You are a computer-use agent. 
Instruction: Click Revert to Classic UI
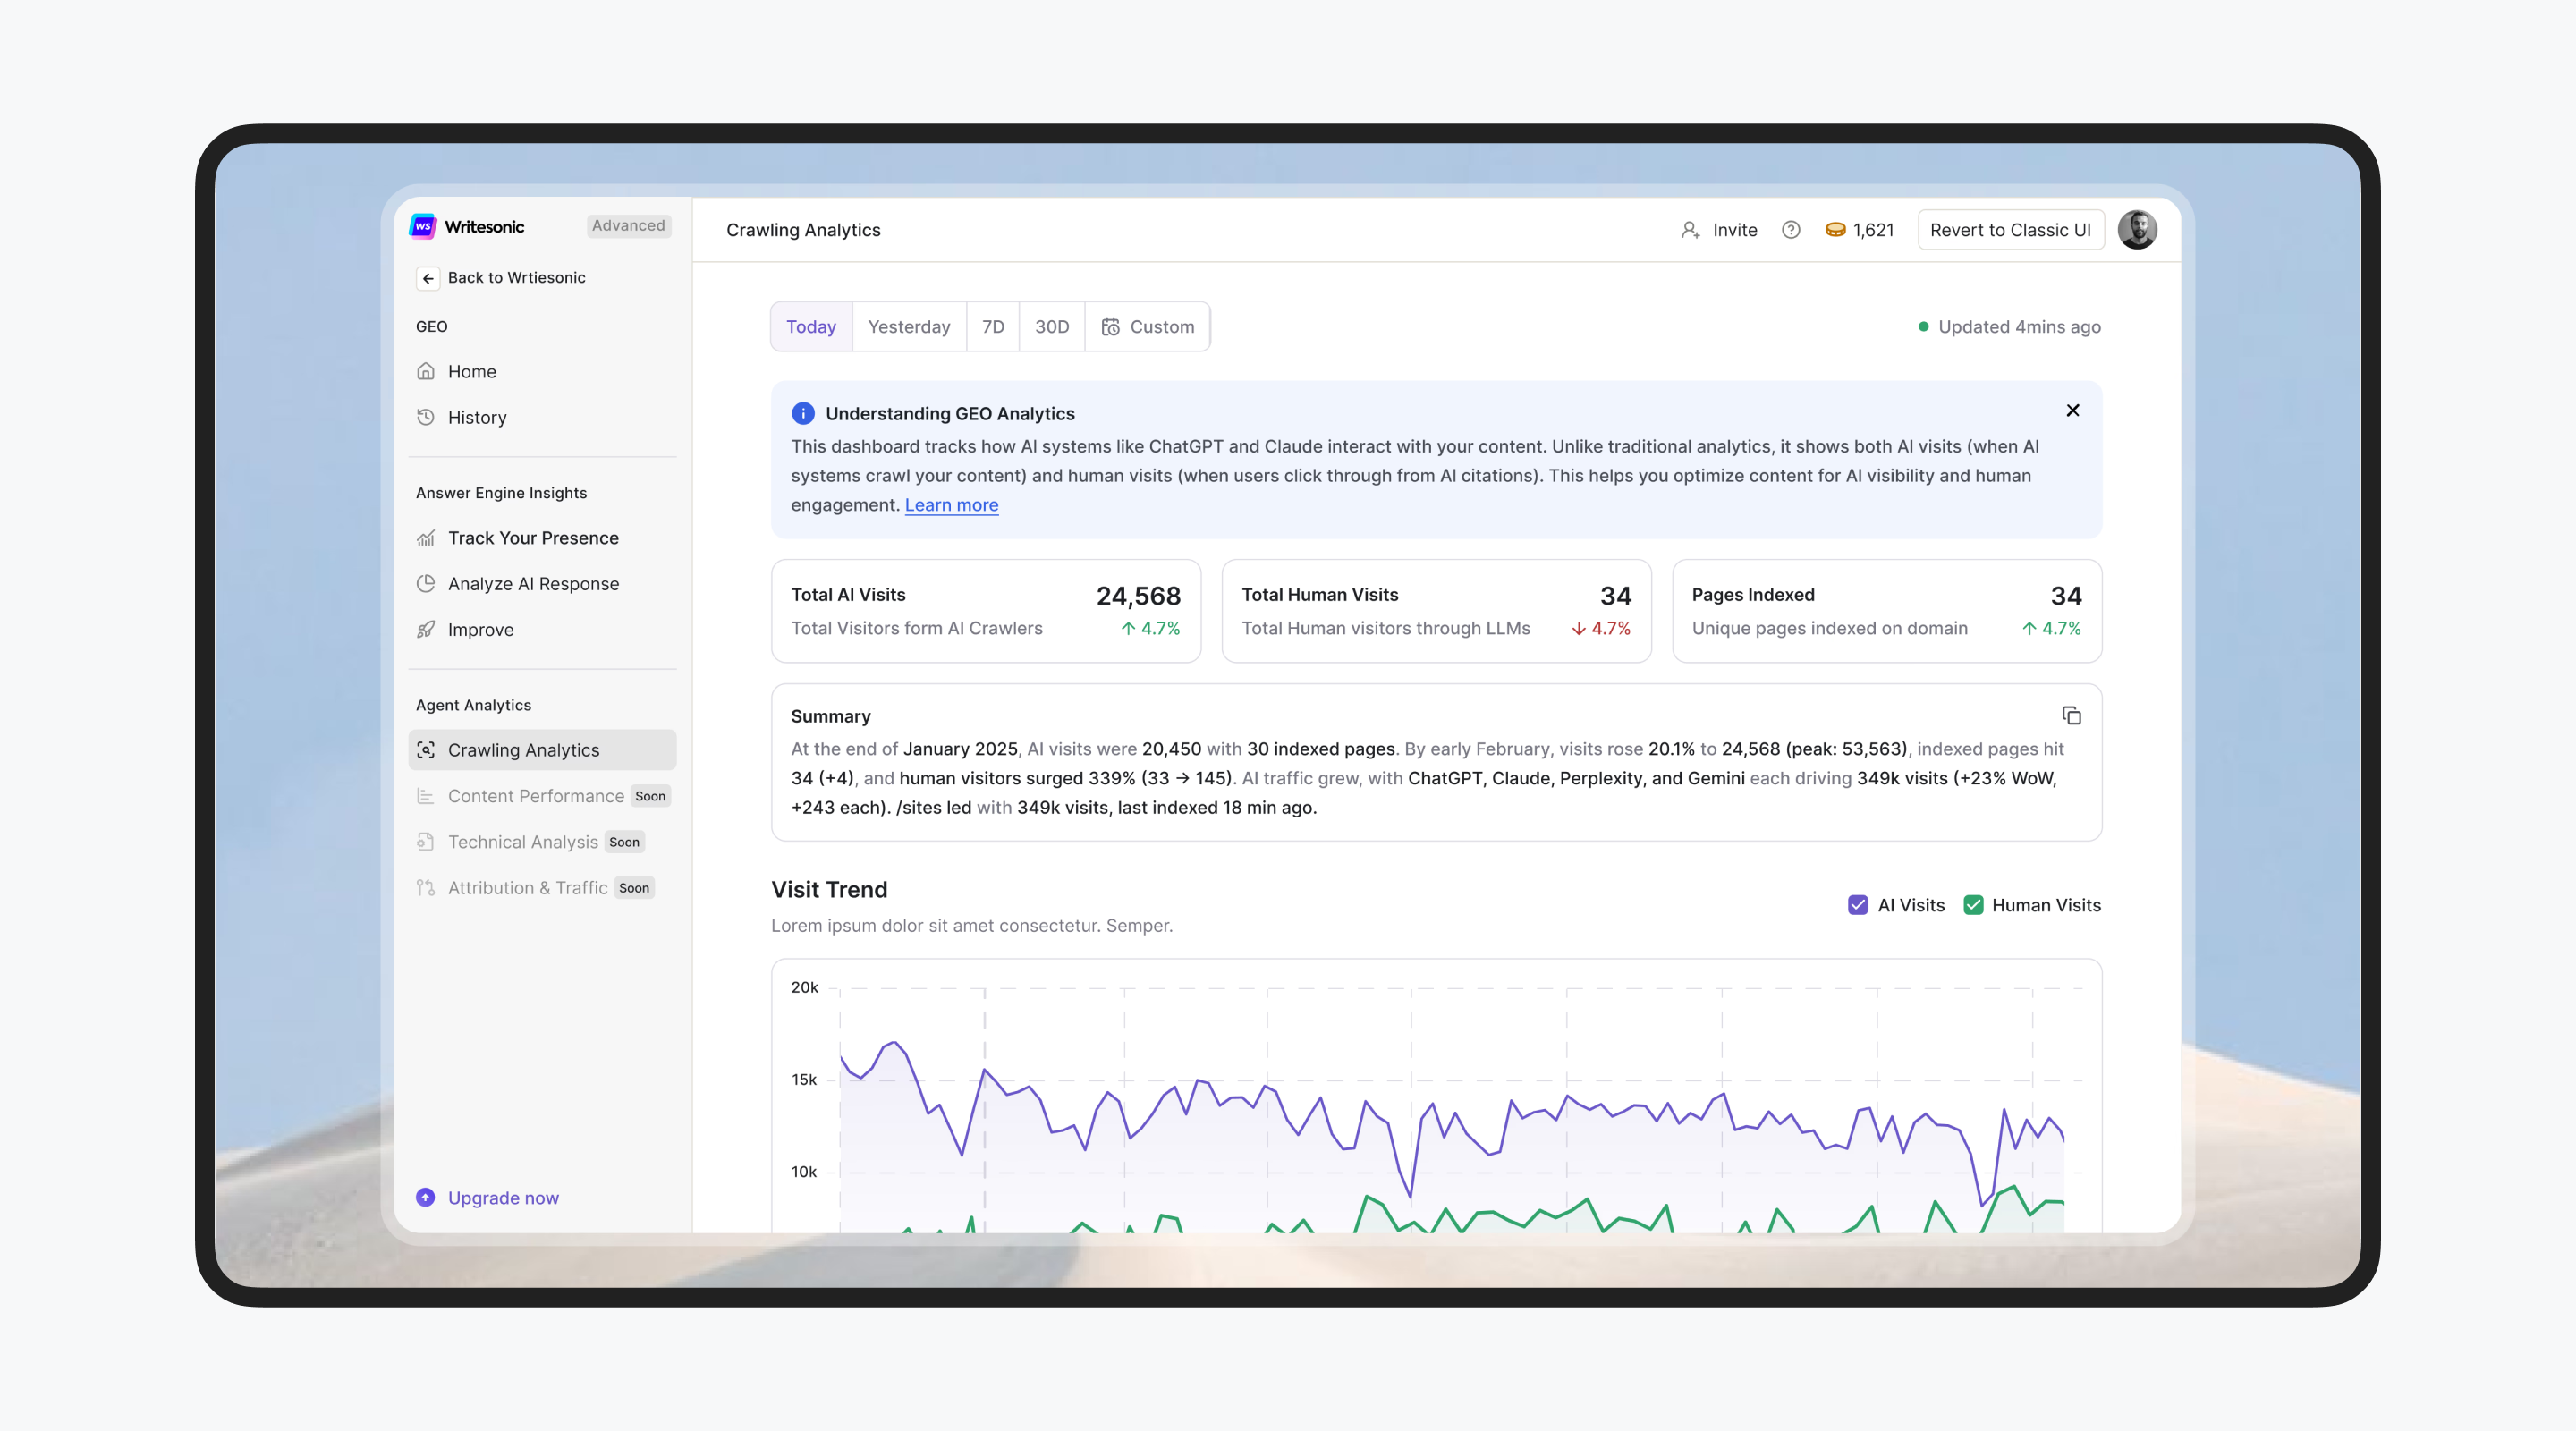pos(2010,229)
